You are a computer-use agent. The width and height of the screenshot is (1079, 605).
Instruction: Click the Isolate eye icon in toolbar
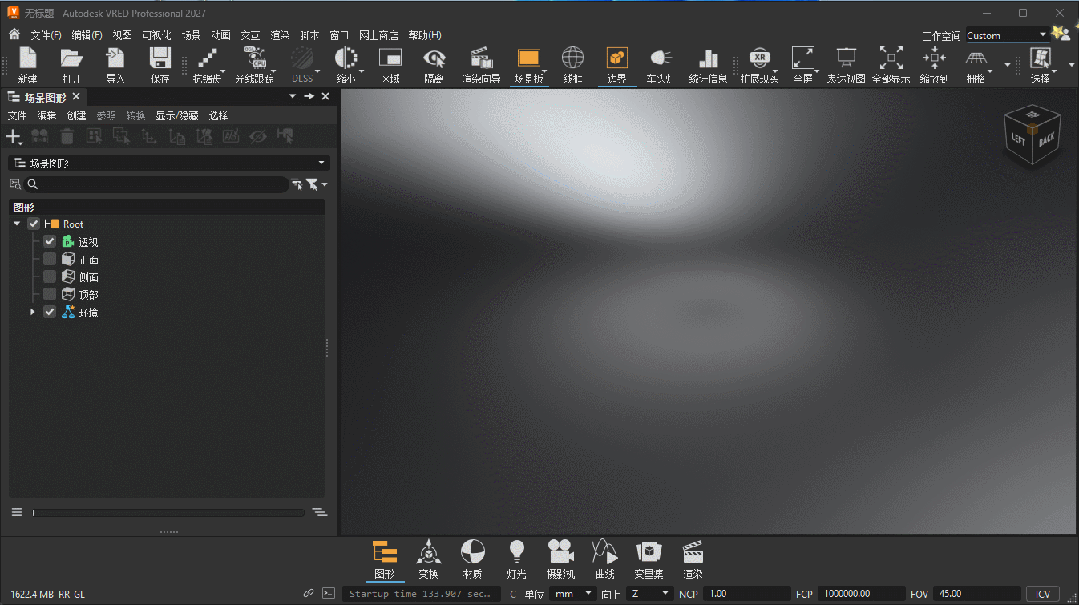click(434, 59)
